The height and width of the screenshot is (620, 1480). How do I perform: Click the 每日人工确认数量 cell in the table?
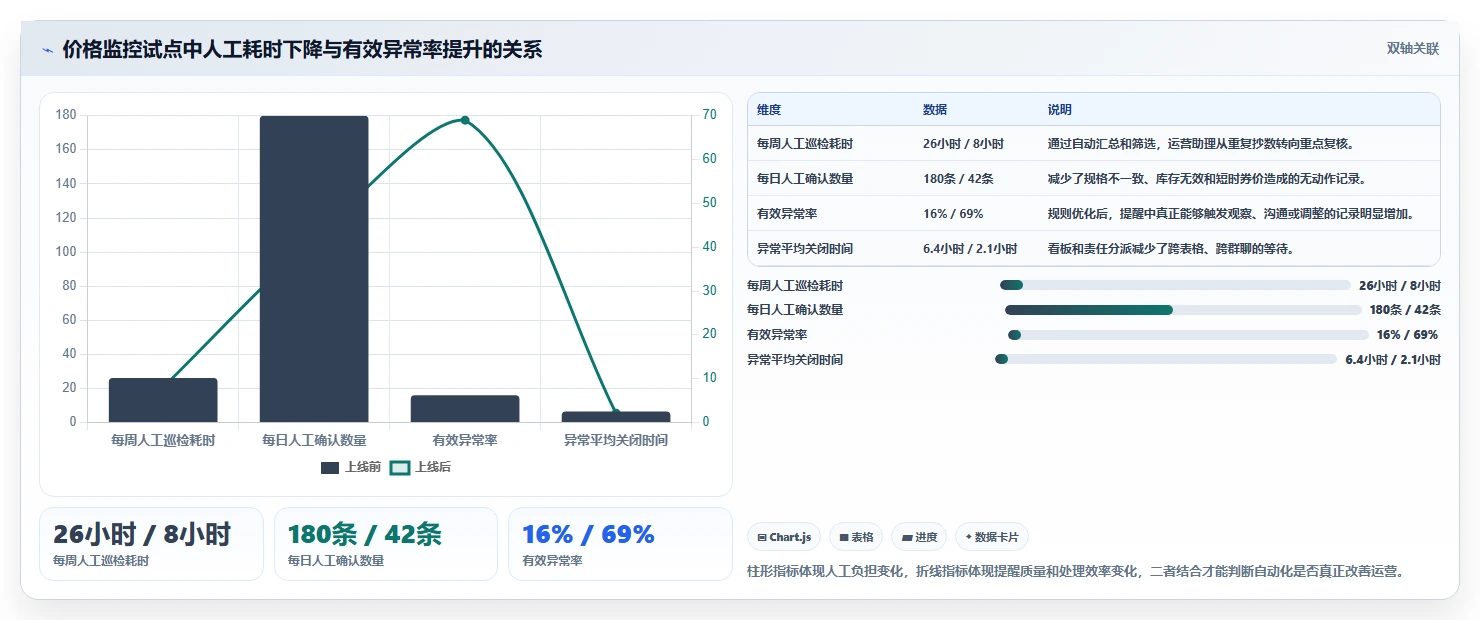(x=805, y=179)
